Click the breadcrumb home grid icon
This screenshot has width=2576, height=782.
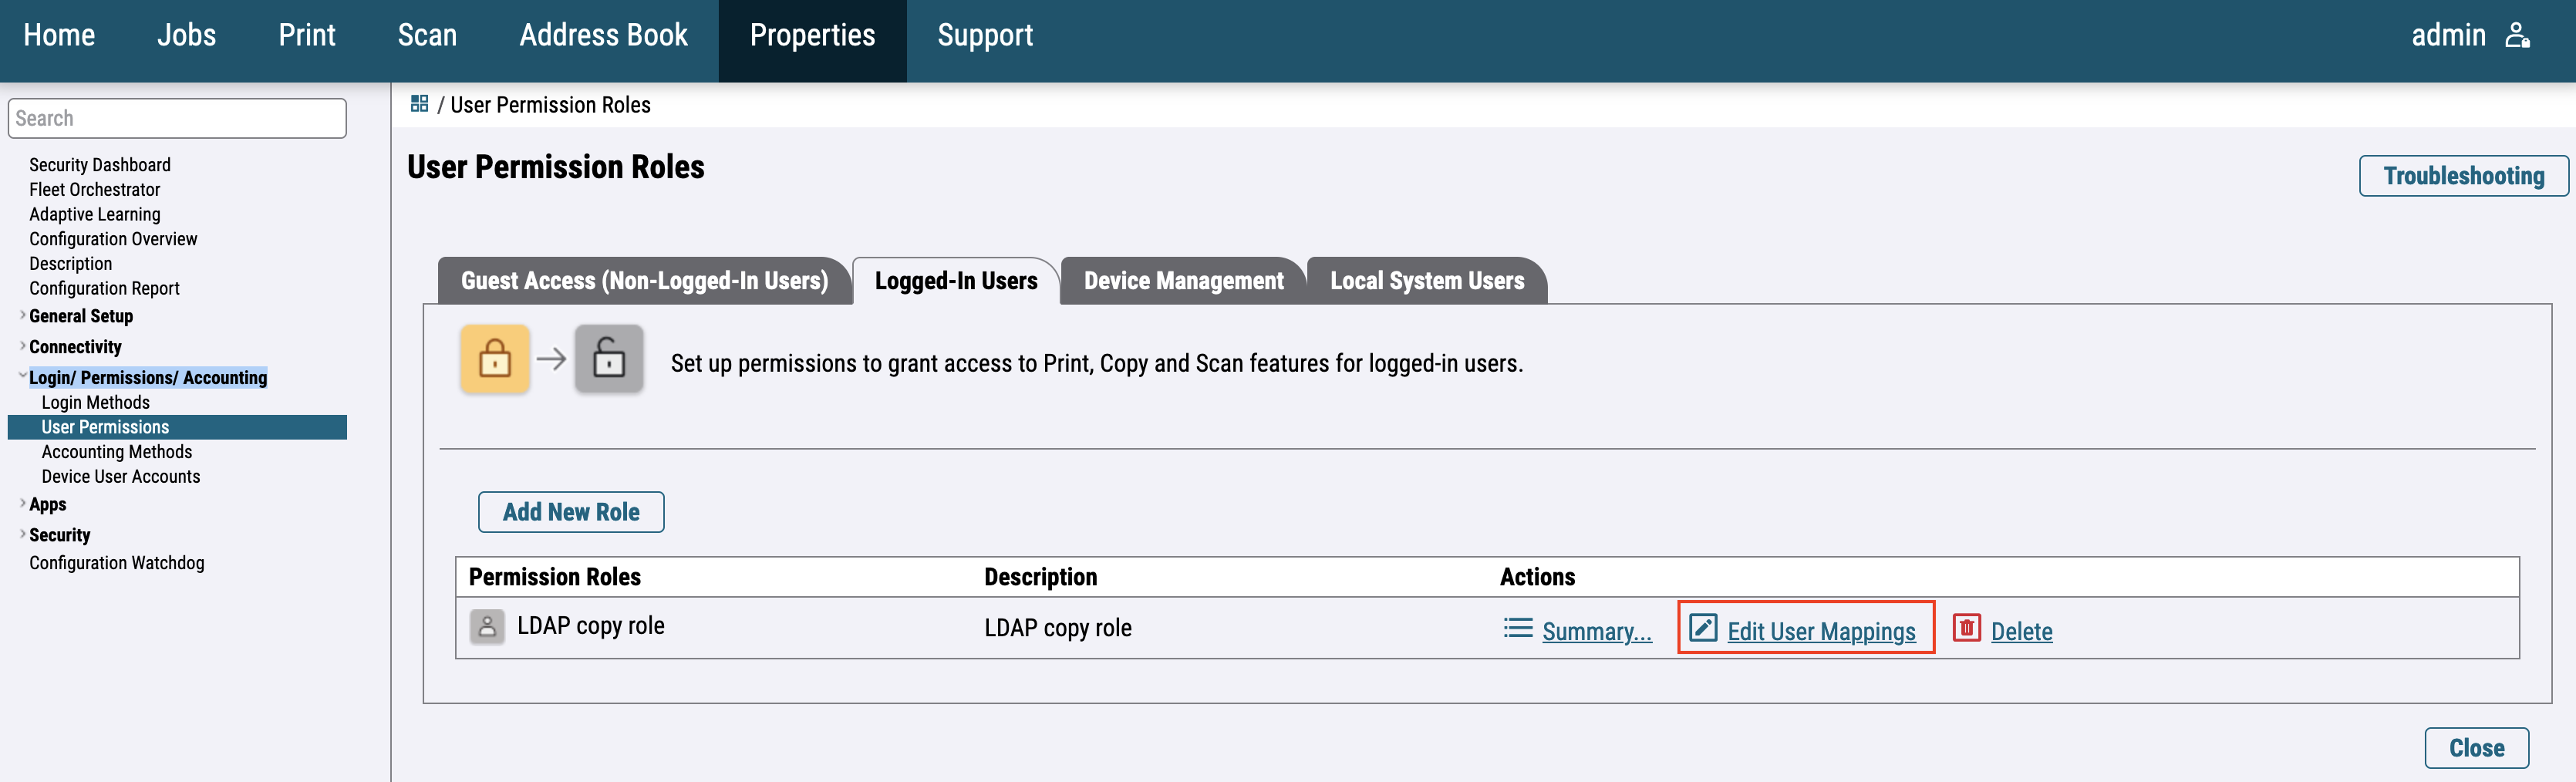[419, 104]
